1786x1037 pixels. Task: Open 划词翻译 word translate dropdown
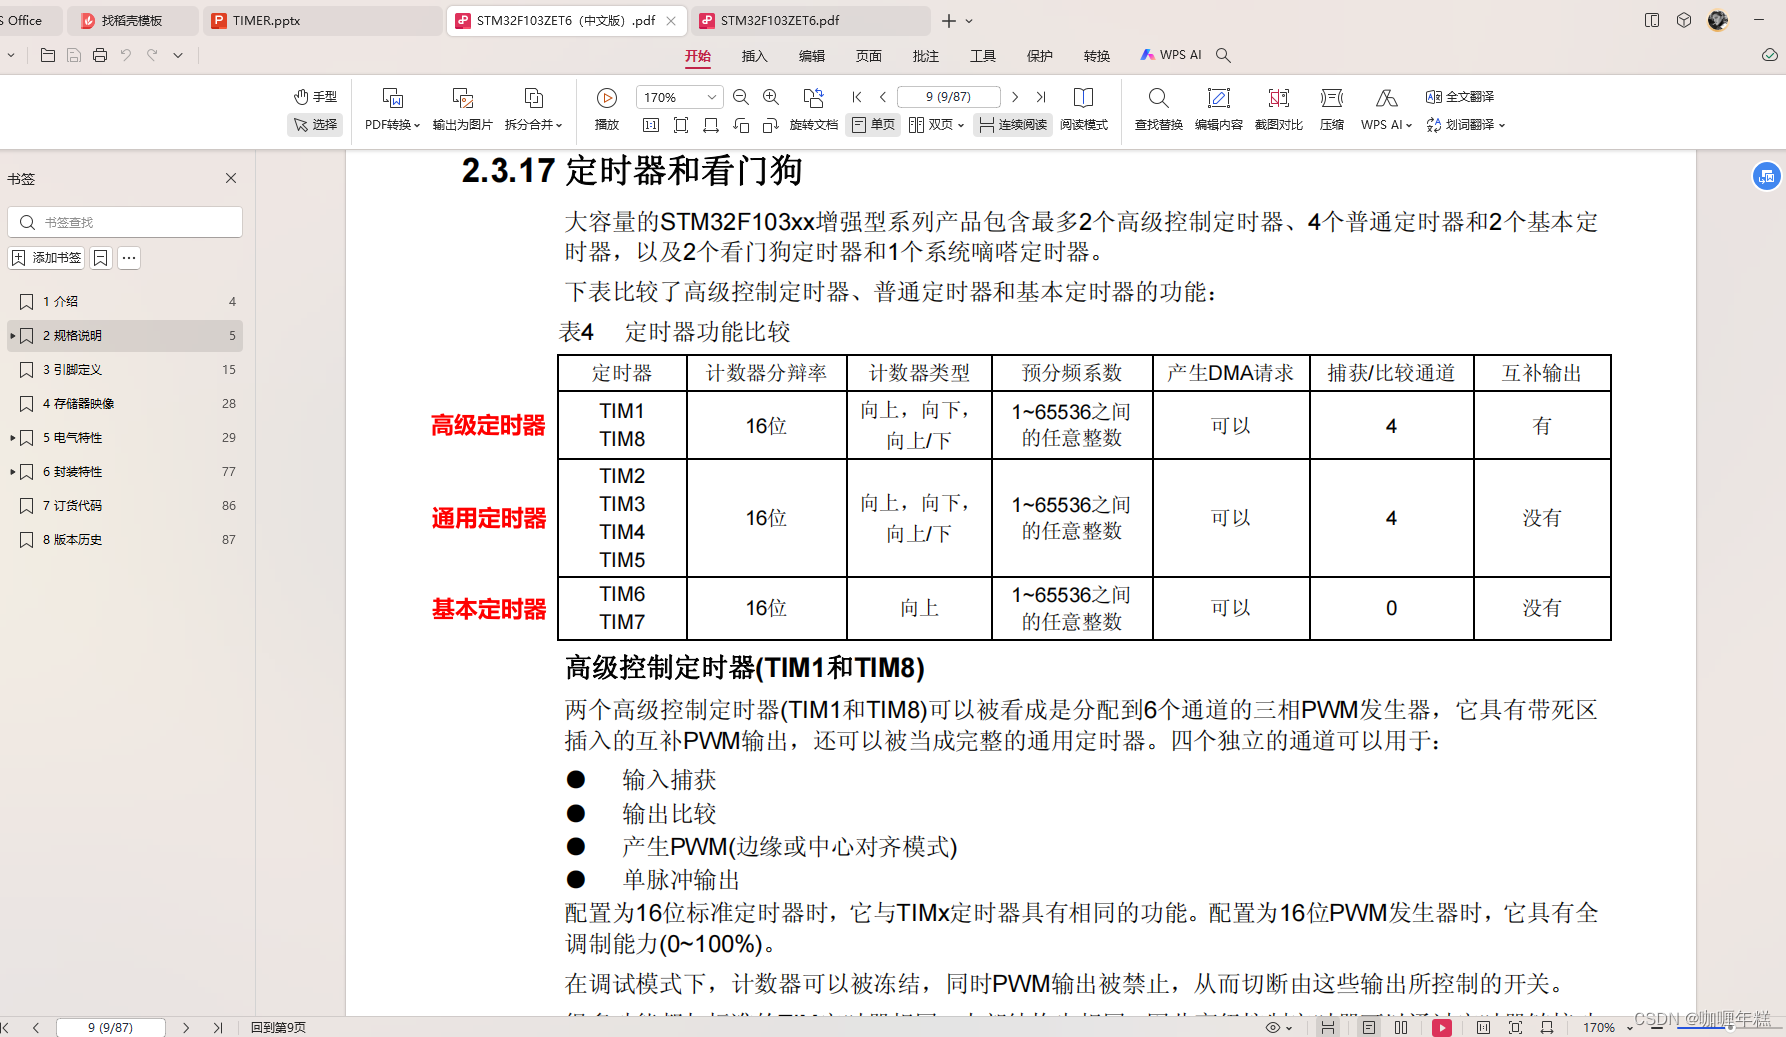(x=1465, y=125)
